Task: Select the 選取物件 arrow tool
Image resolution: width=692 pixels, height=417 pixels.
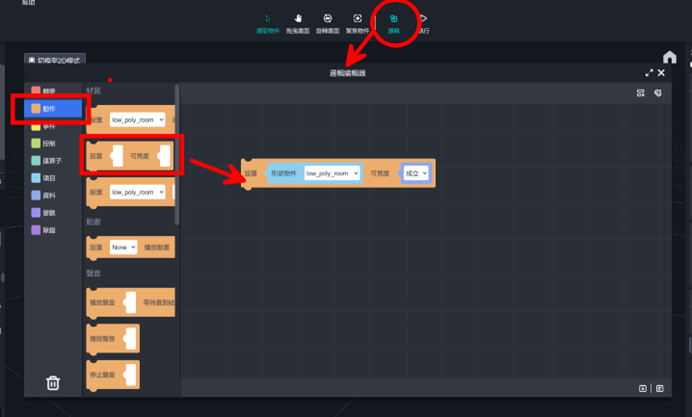Action: [x=268, y=22]
